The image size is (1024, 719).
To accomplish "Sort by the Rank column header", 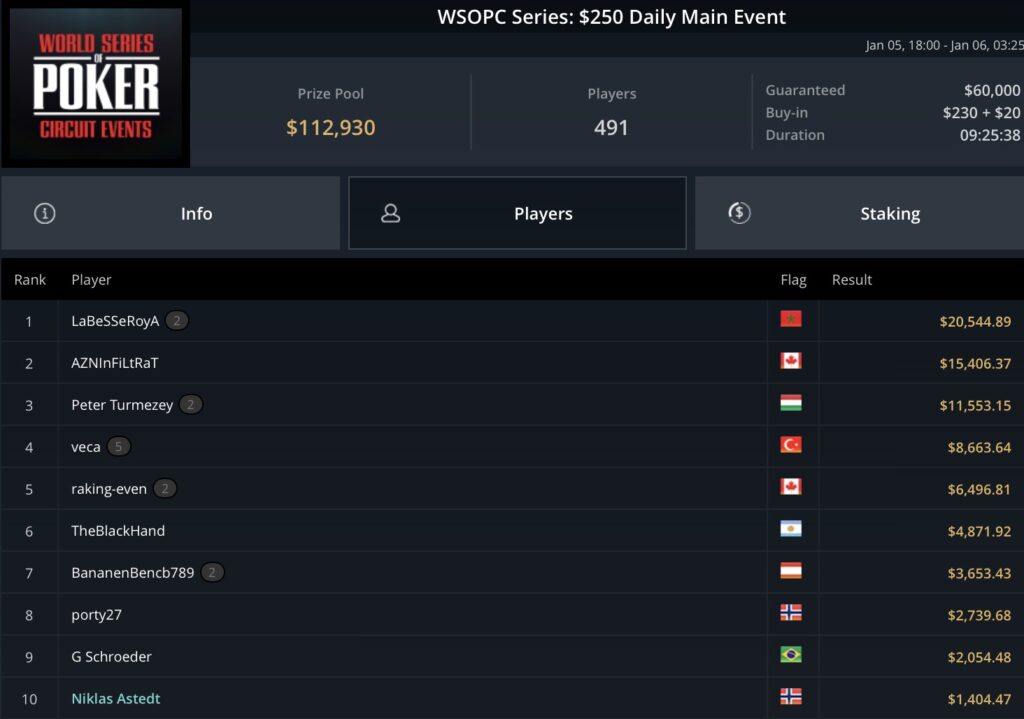I will [x=30, y=280].
